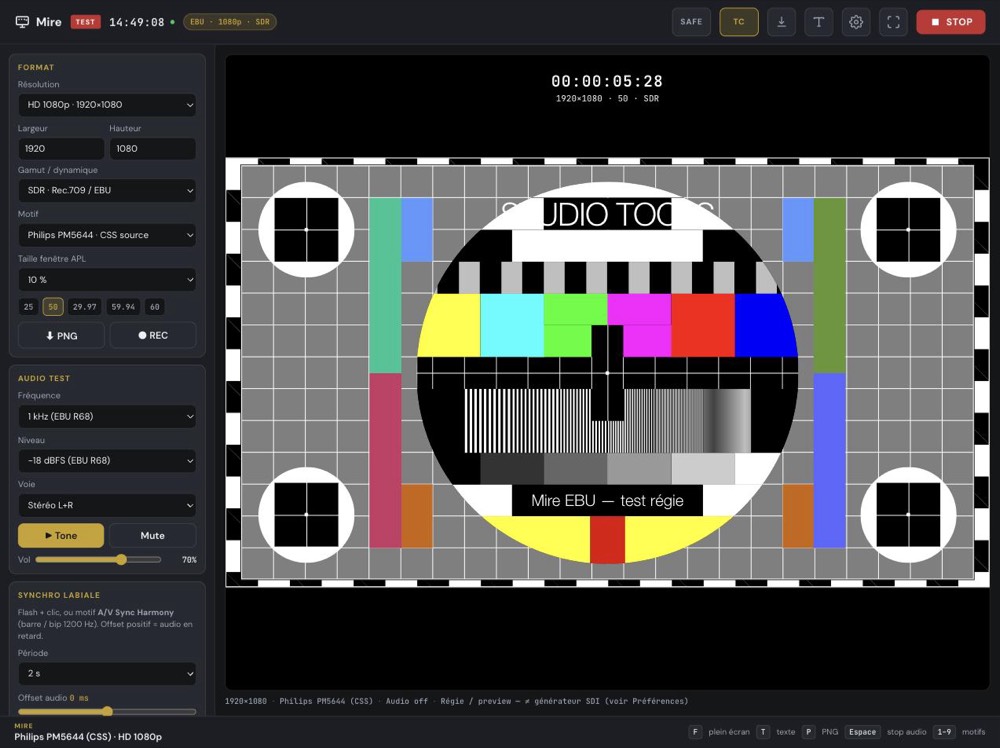
Task: Click the timecode 00:00:05:28 overlay
Action: click(x=607, y=81)
